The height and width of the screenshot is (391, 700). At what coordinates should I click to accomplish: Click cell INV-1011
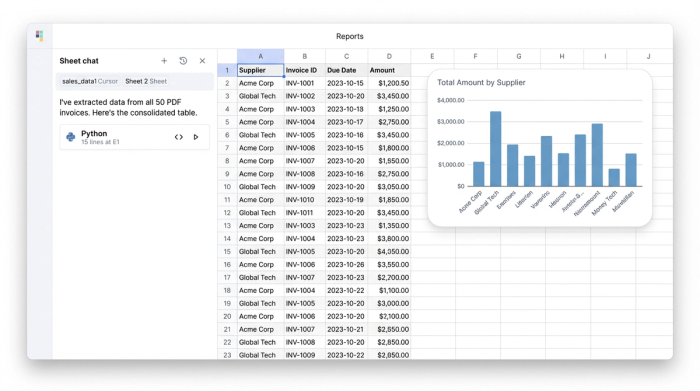tap(304, 212)
